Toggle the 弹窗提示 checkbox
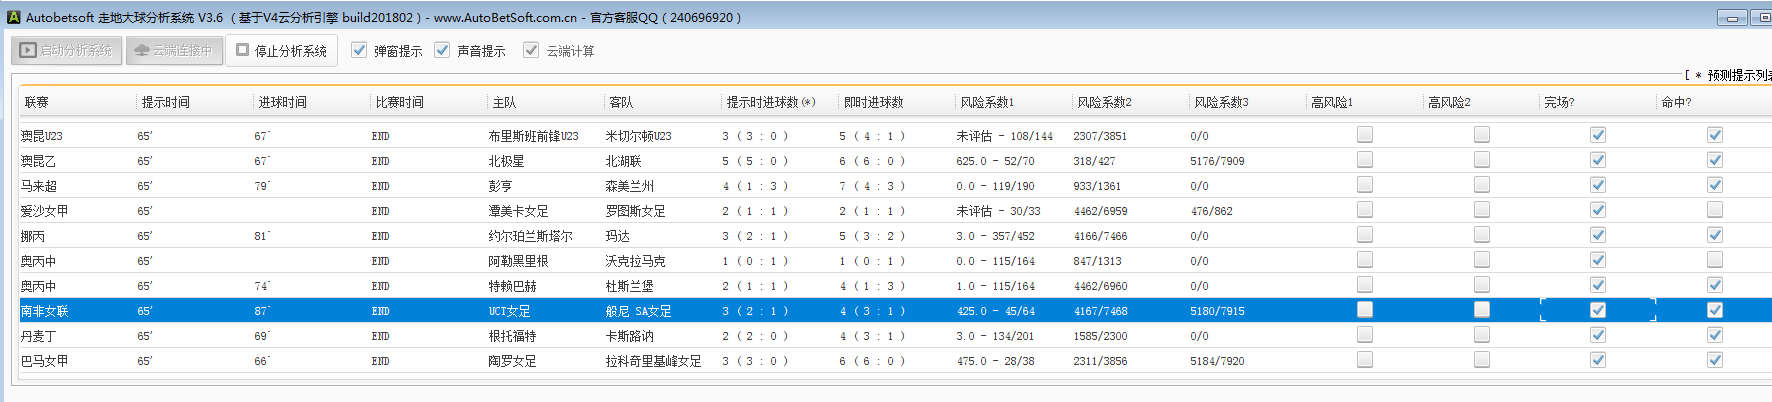 tap(359, 50)
